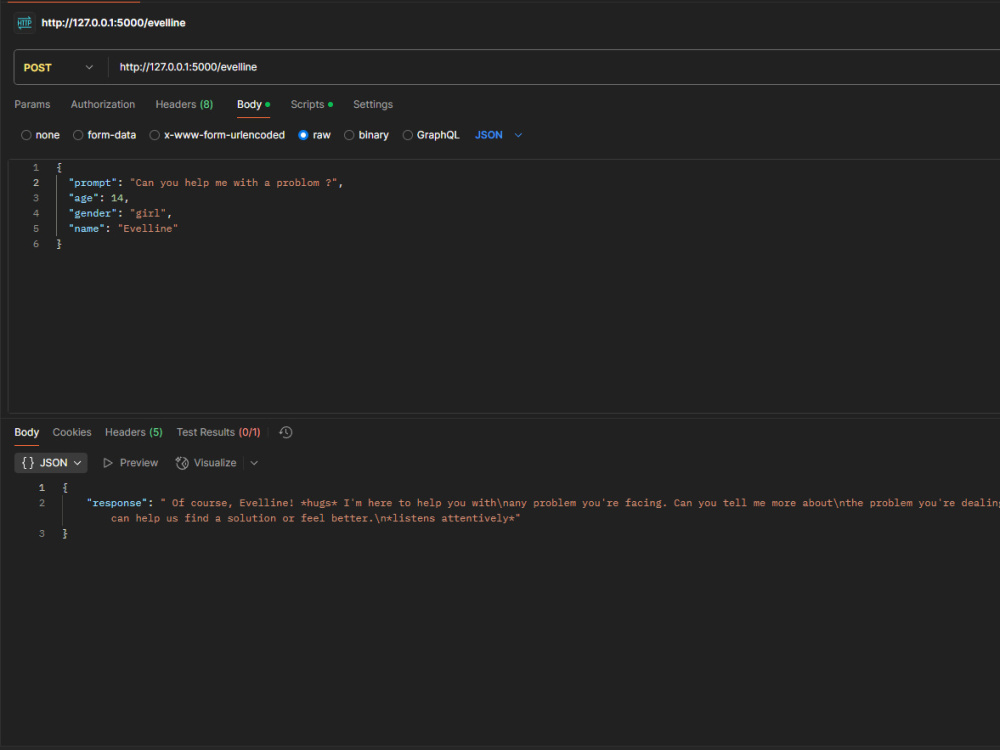
Task: Open the request Settings tab
Action: click(x=373, y=105)
